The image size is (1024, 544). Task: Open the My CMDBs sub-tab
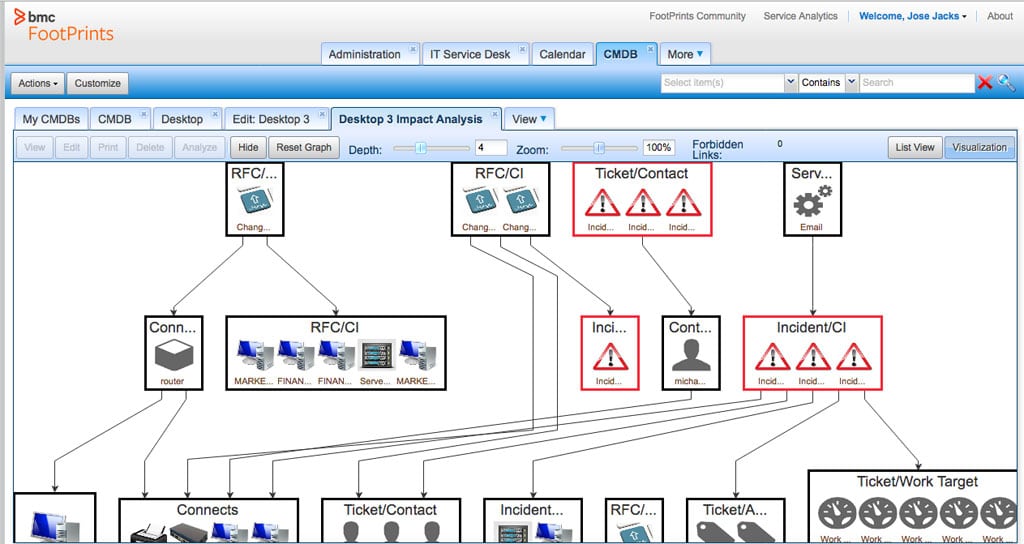pos(51,119)
